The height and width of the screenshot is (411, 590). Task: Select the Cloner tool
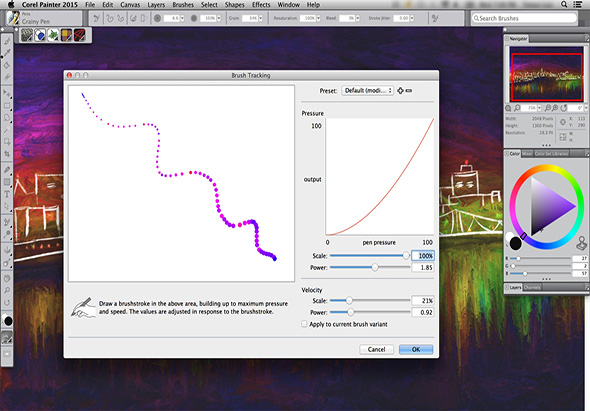pos(7,222)
